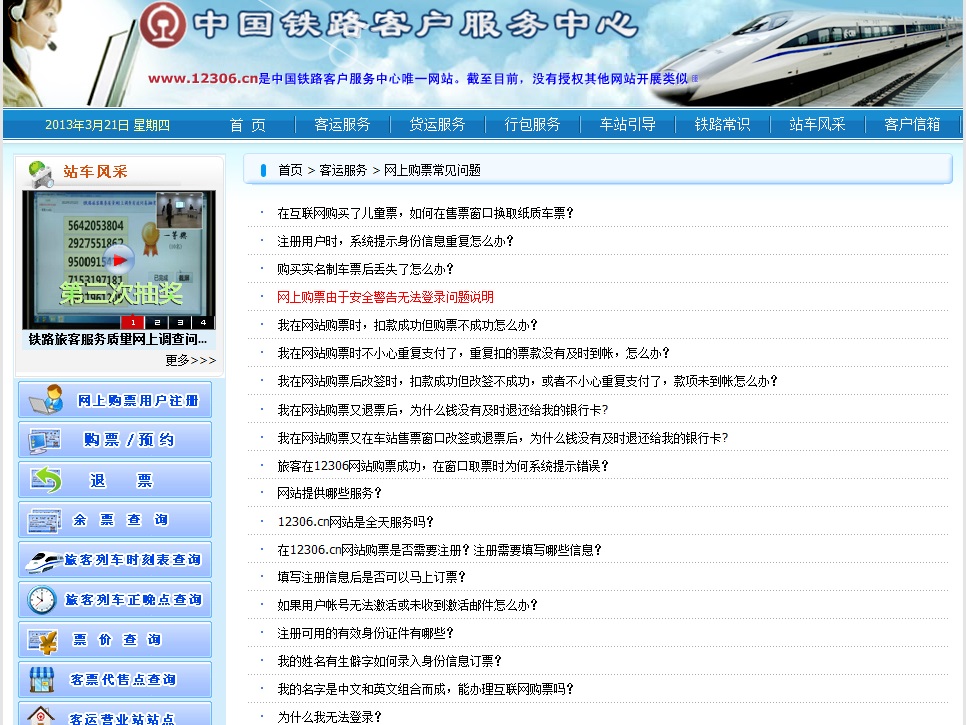Open FAQ 网站提供哪些服务
This screenshot has height=725, width=966.
point(329,493)
